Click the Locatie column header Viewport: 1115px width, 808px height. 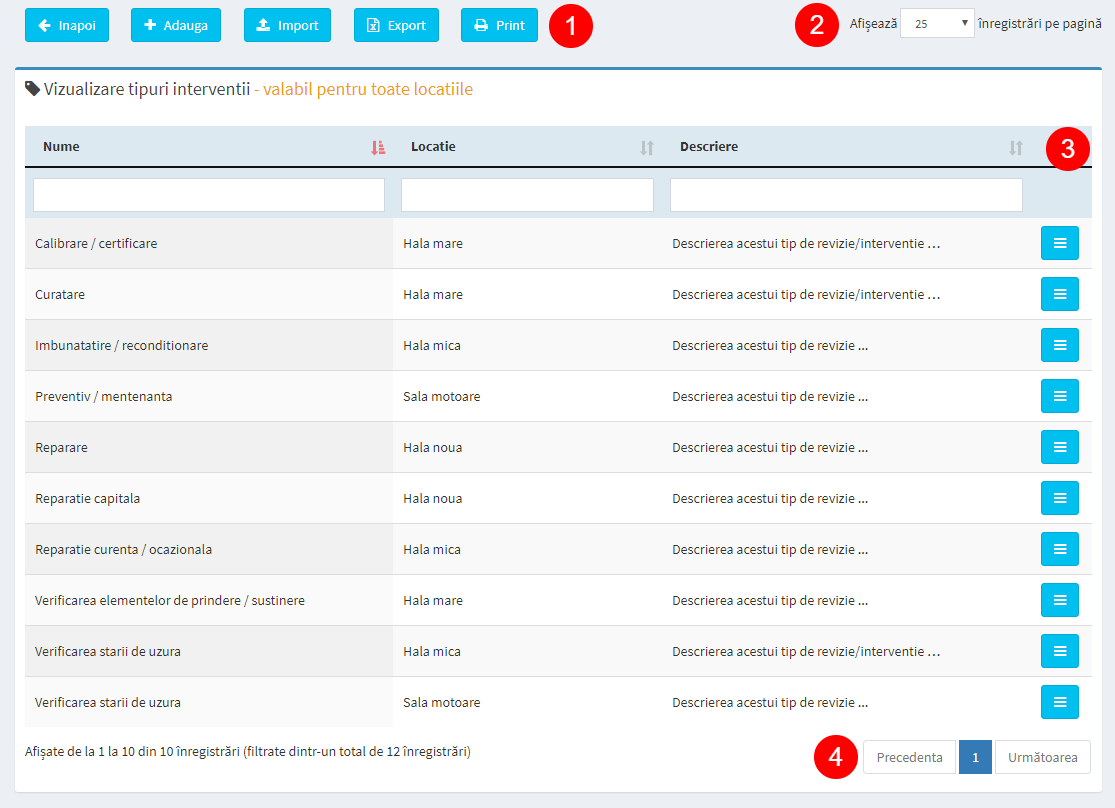pyautogui.click(x=527, y=147)
